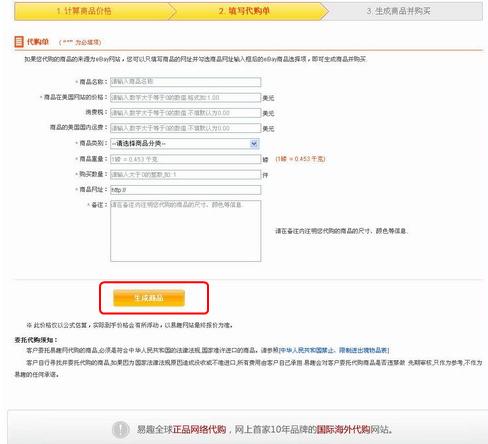The height and width of the screenshot is (444, 488).
Task: Click the 代购单 section heading text
Action: pyautogui.click(x=38, y=42)
